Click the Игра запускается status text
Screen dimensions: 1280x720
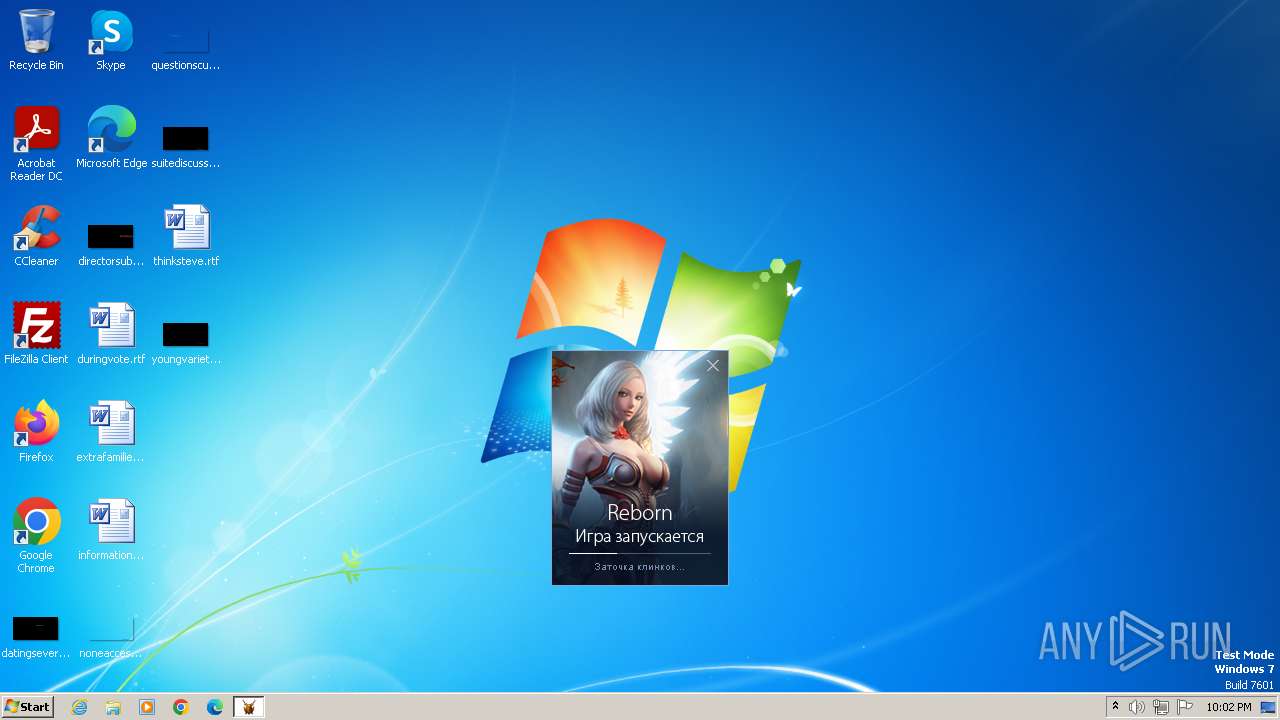point(640,537)
